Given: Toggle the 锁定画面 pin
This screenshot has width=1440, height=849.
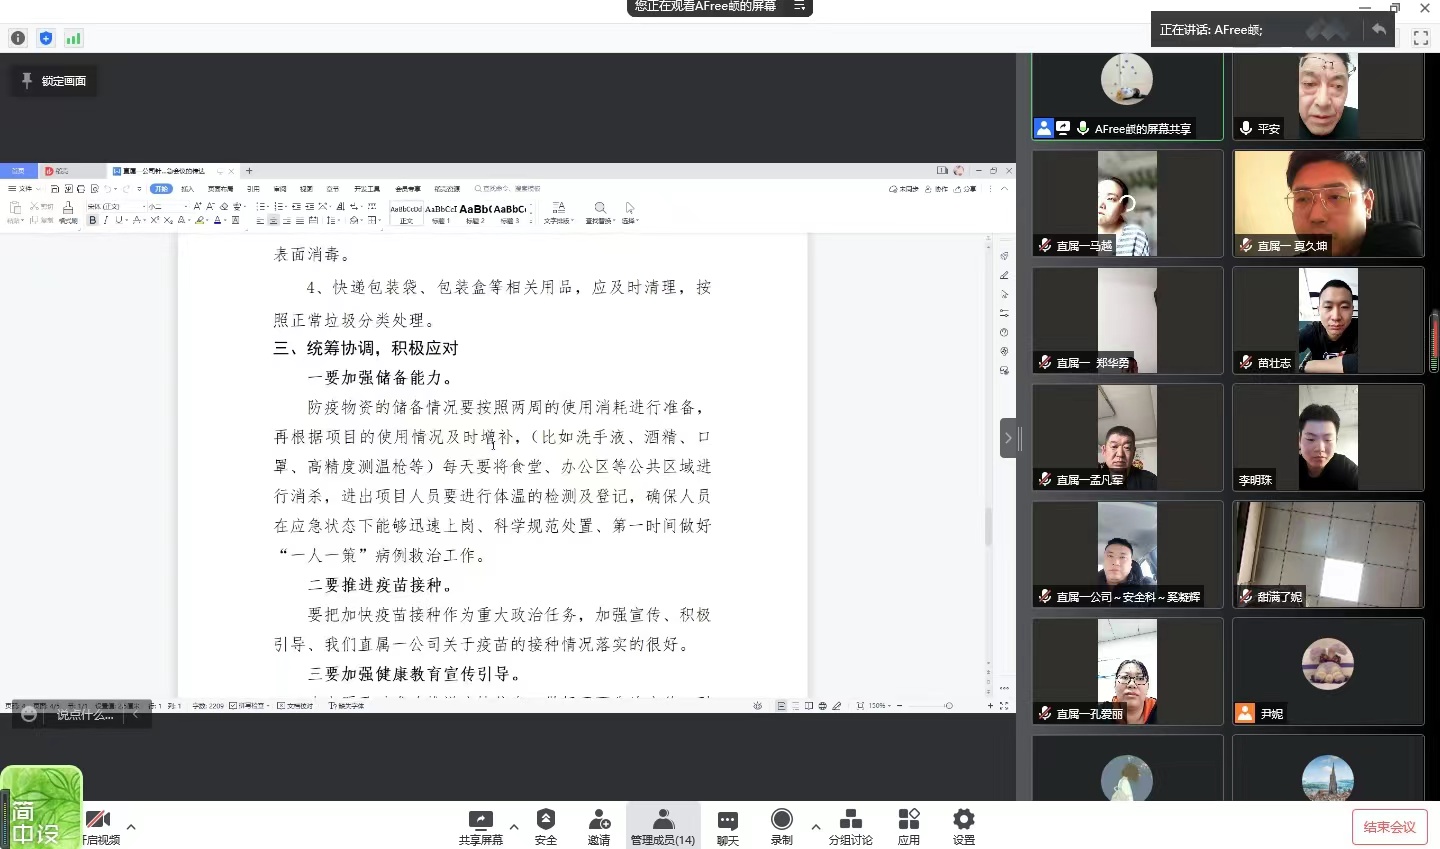Looking at the screenshot, I should point(54,81).
